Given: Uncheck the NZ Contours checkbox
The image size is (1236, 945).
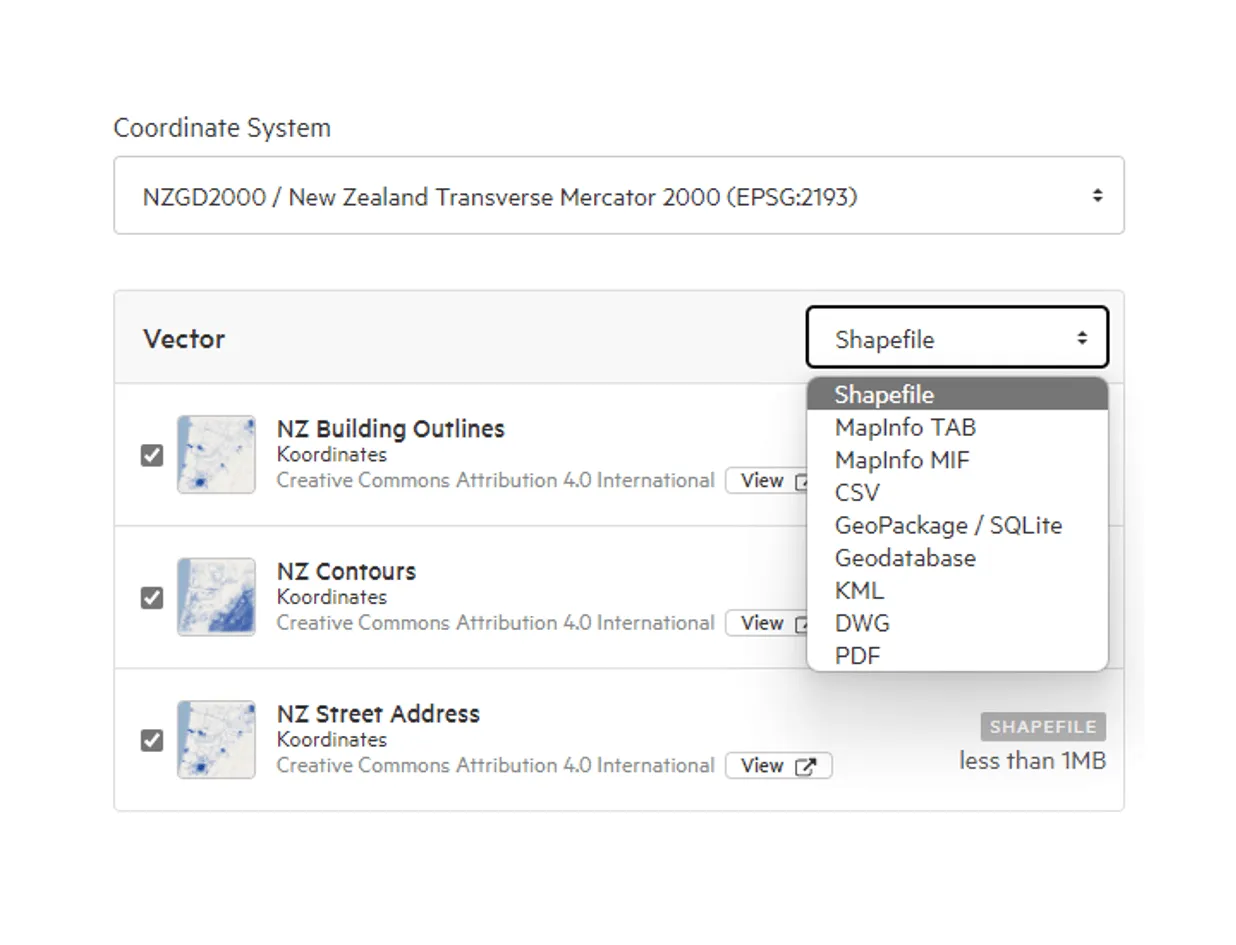Looking at the screenshot, I should tap(152, 598).
